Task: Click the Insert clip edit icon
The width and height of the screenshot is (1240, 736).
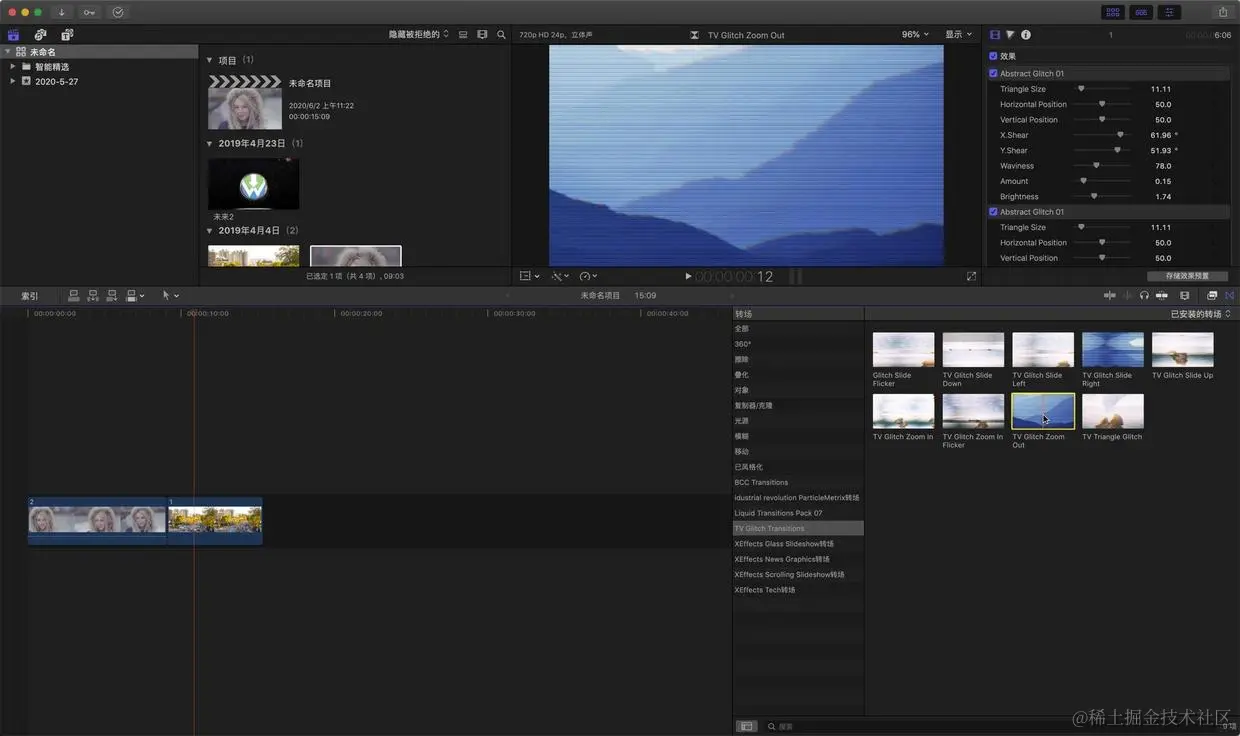Action: [x=93, y=296]
